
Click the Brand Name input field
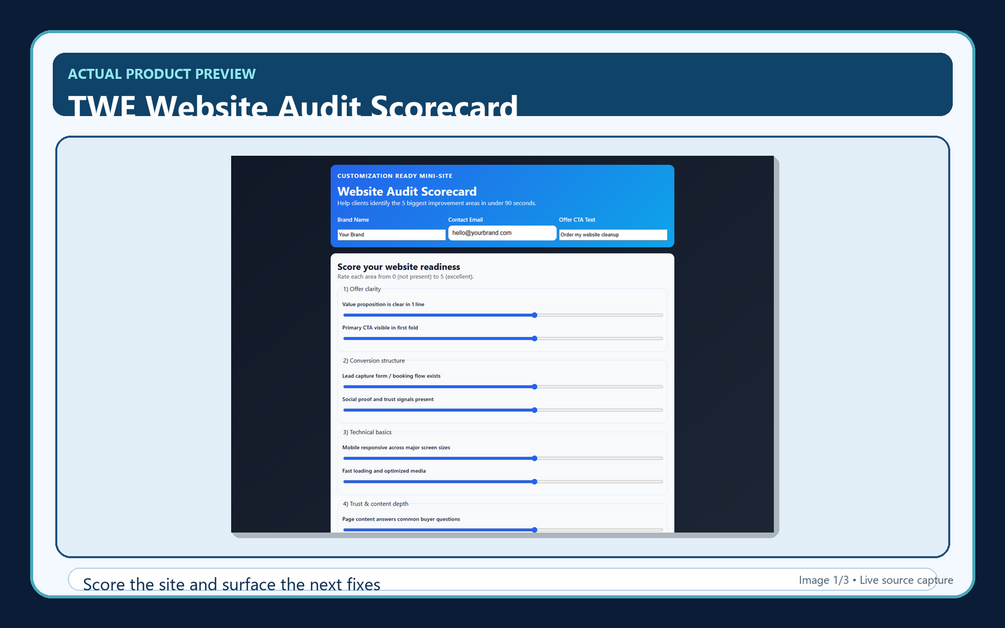pyautogui.click(x=391, y=235)
